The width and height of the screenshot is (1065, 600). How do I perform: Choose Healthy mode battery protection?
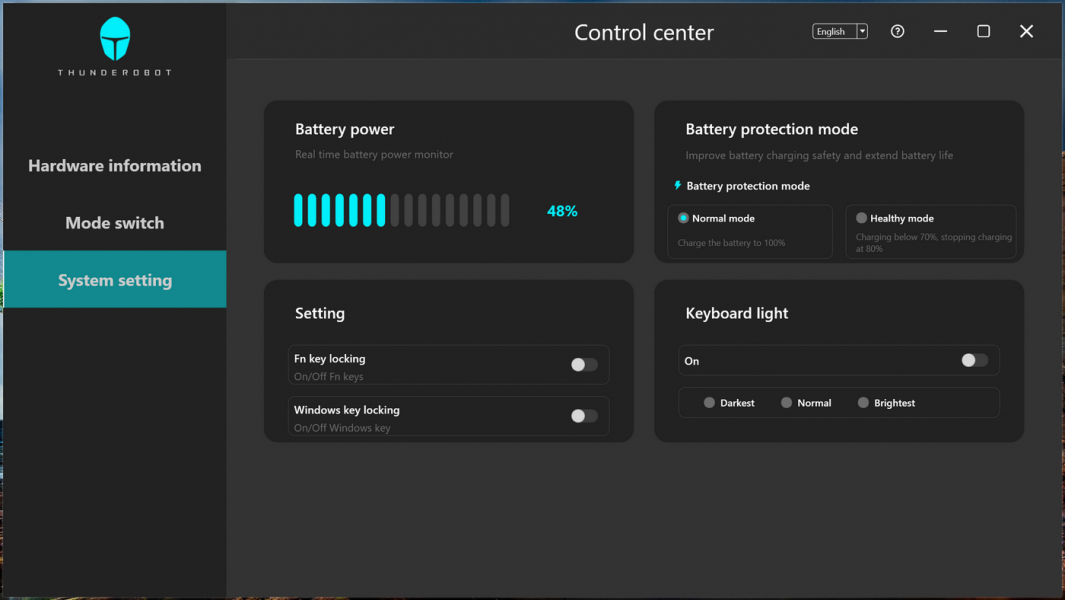862,218
